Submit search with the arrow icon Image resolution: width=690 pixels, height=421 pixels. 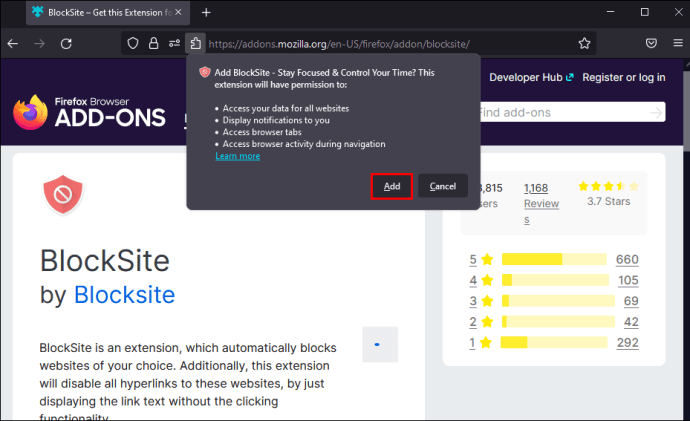tap(656, 113)
